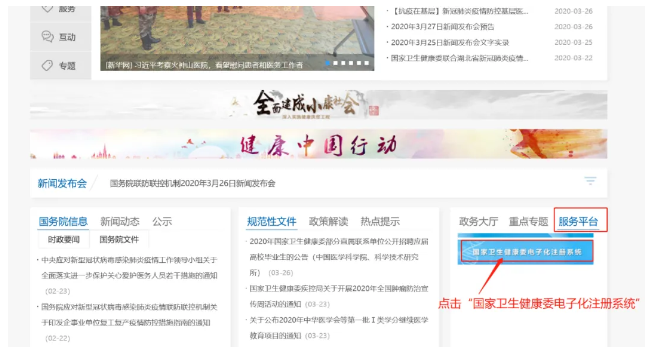Click the 健康中国行动 banner
Image resolution: width=645 pixels, height=360 pixels.
tap(318, 144)
